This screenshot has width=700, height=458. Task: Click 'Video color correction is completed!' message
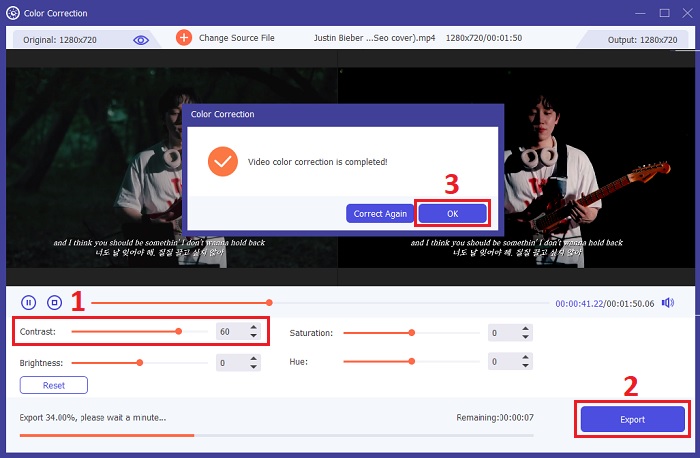coord(317,162)
